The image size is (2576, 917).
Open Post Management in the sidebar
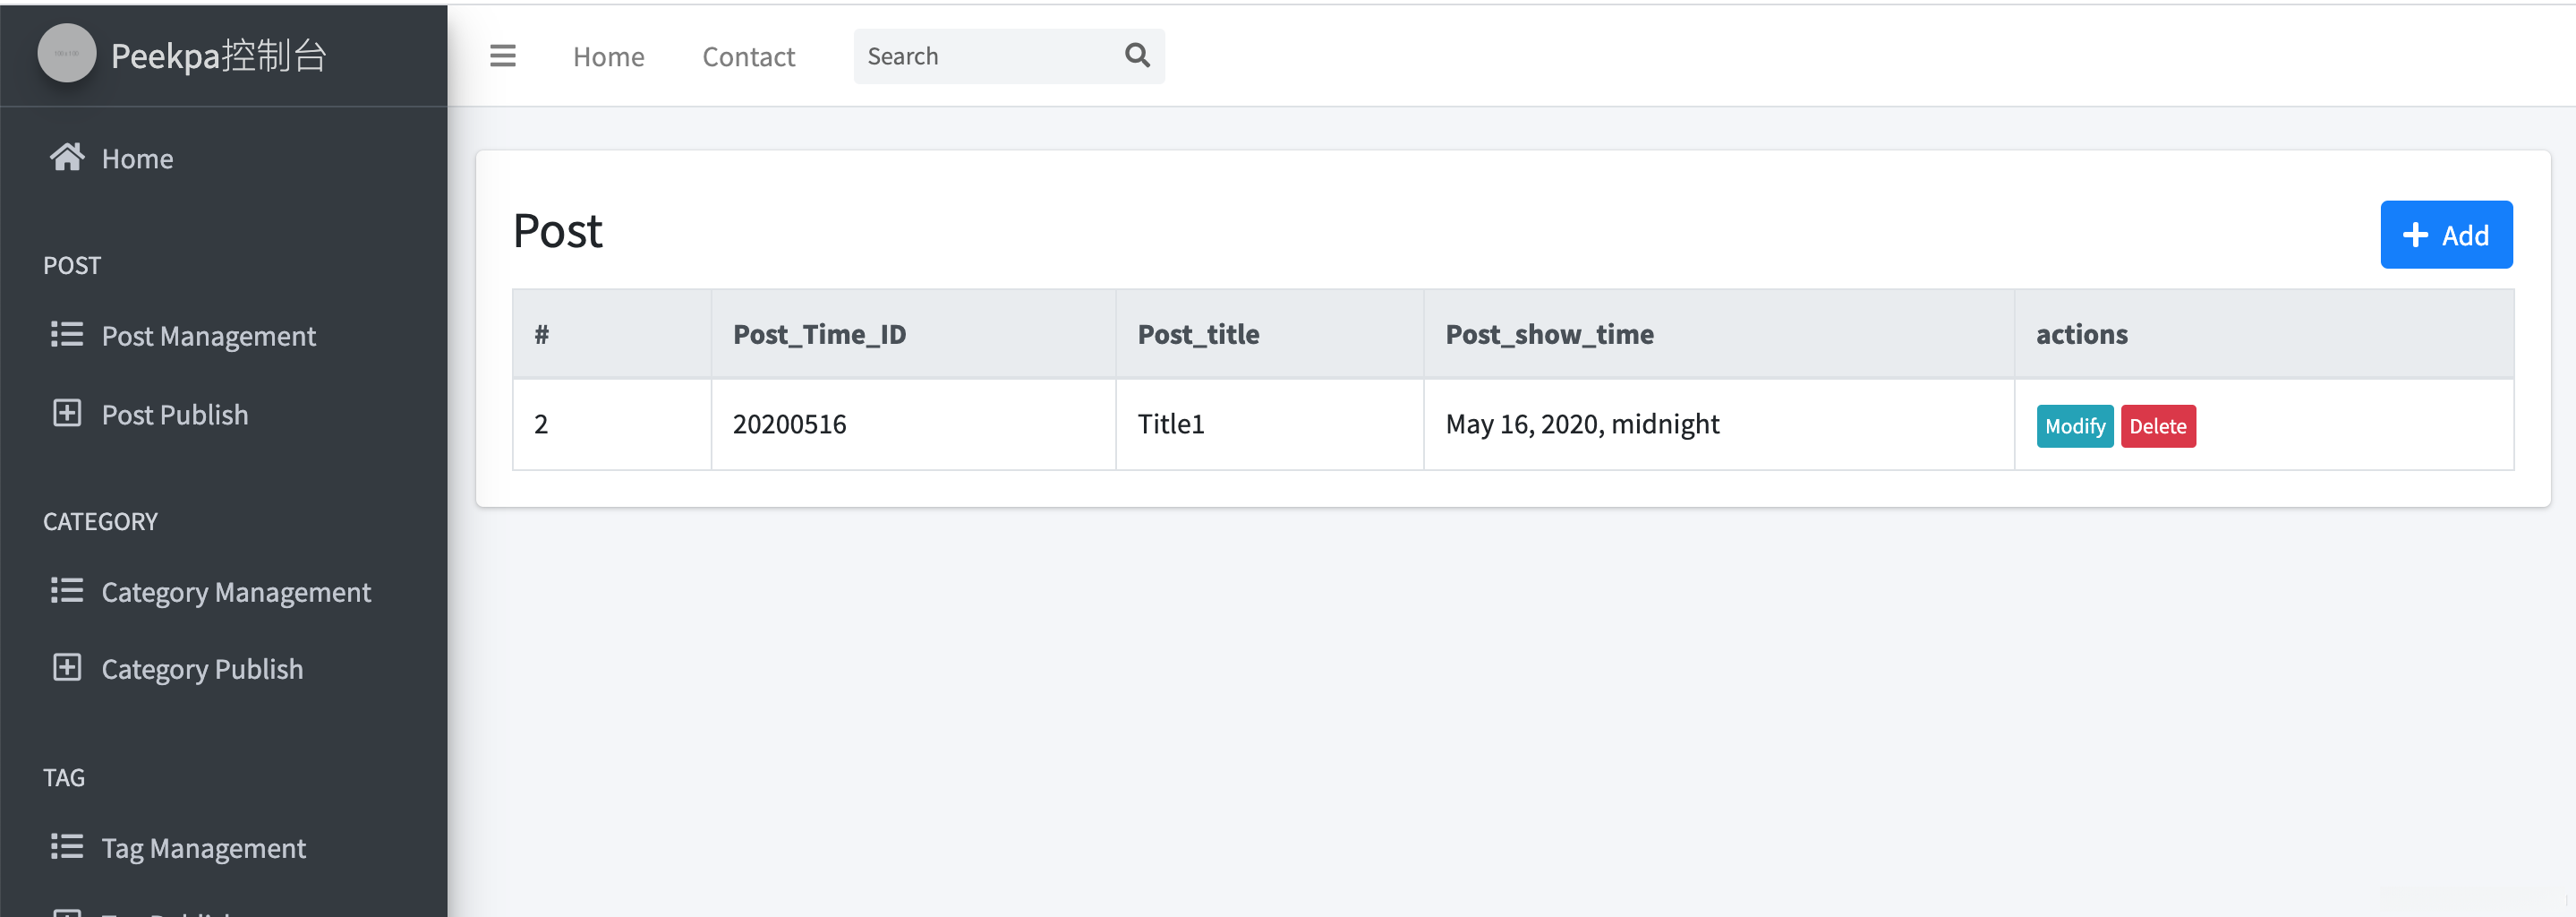[x=208, y=336]
